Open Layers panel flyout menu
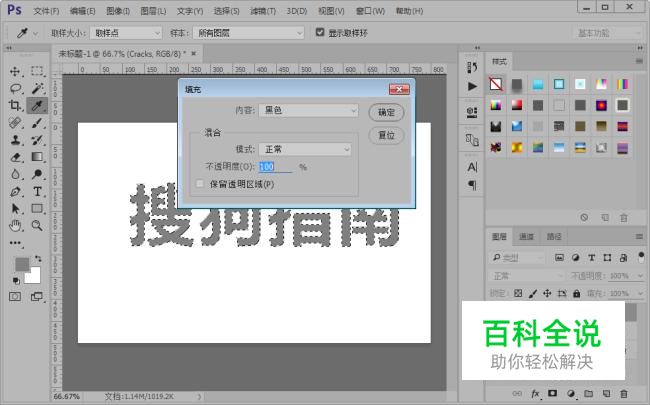The image size is (650, 405). click(x=639, y=237)
